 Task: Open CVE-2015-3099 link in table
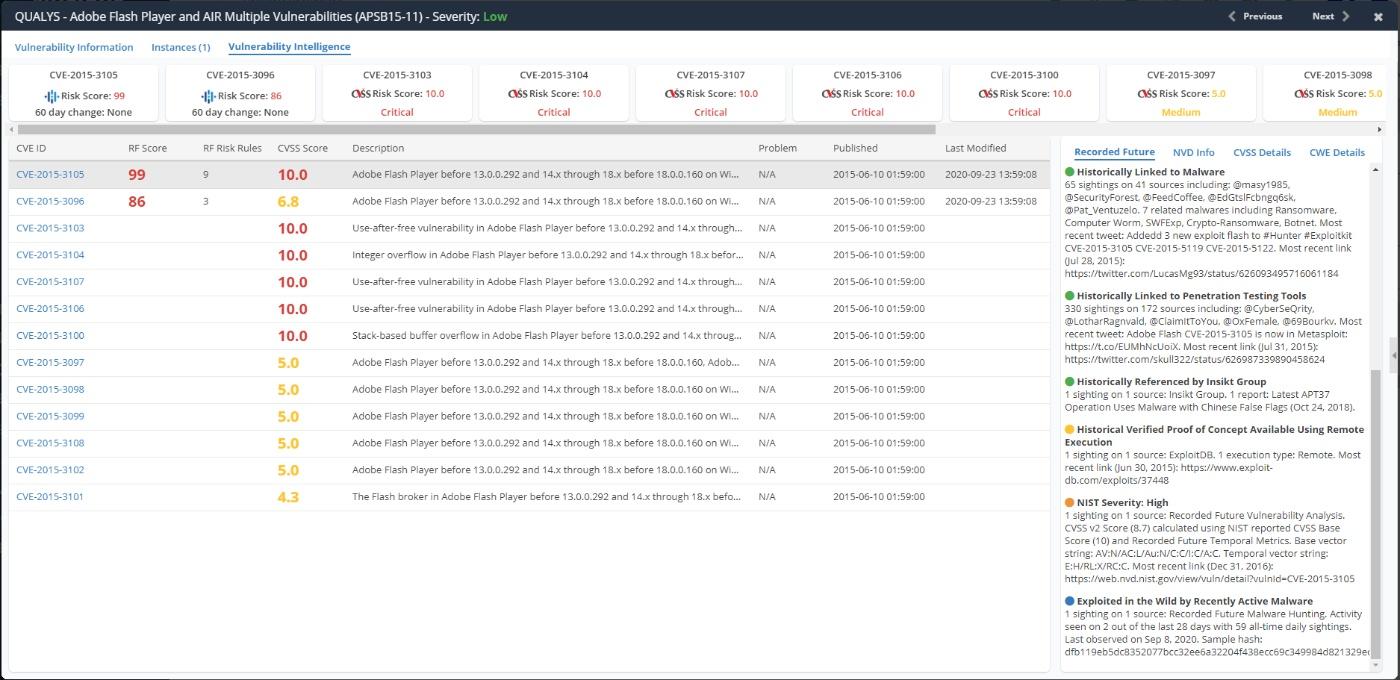[x=50, y=416]
